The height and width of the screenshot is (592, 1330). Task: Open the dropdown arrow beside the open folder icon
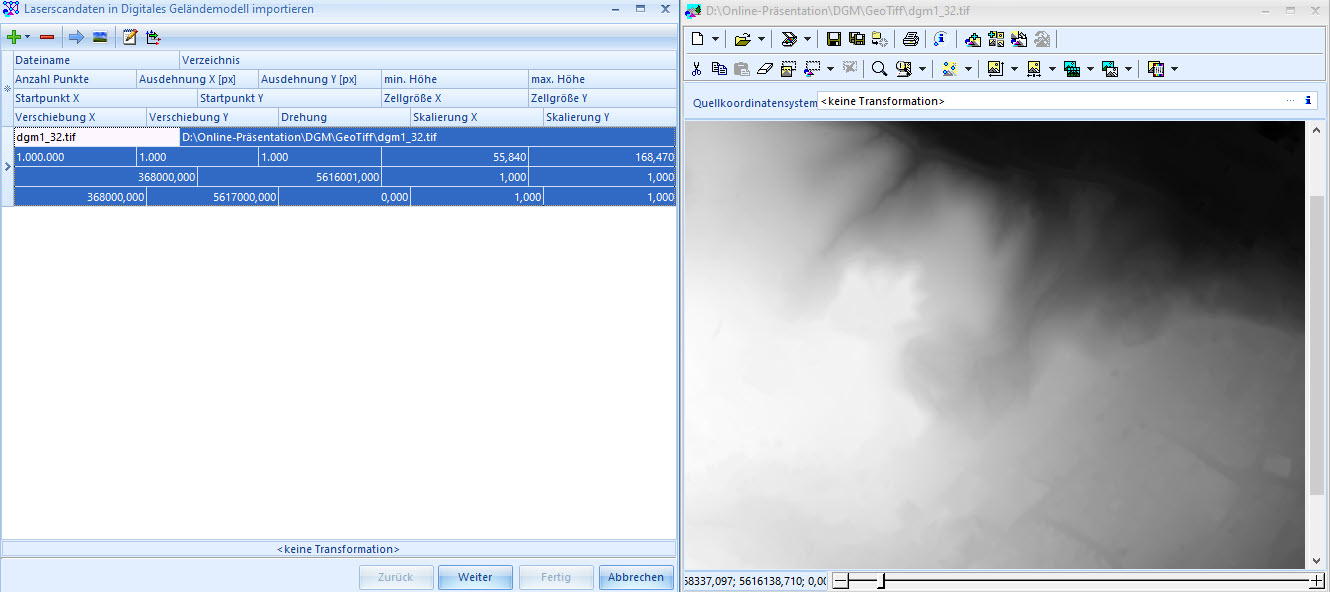coord(761,39)
